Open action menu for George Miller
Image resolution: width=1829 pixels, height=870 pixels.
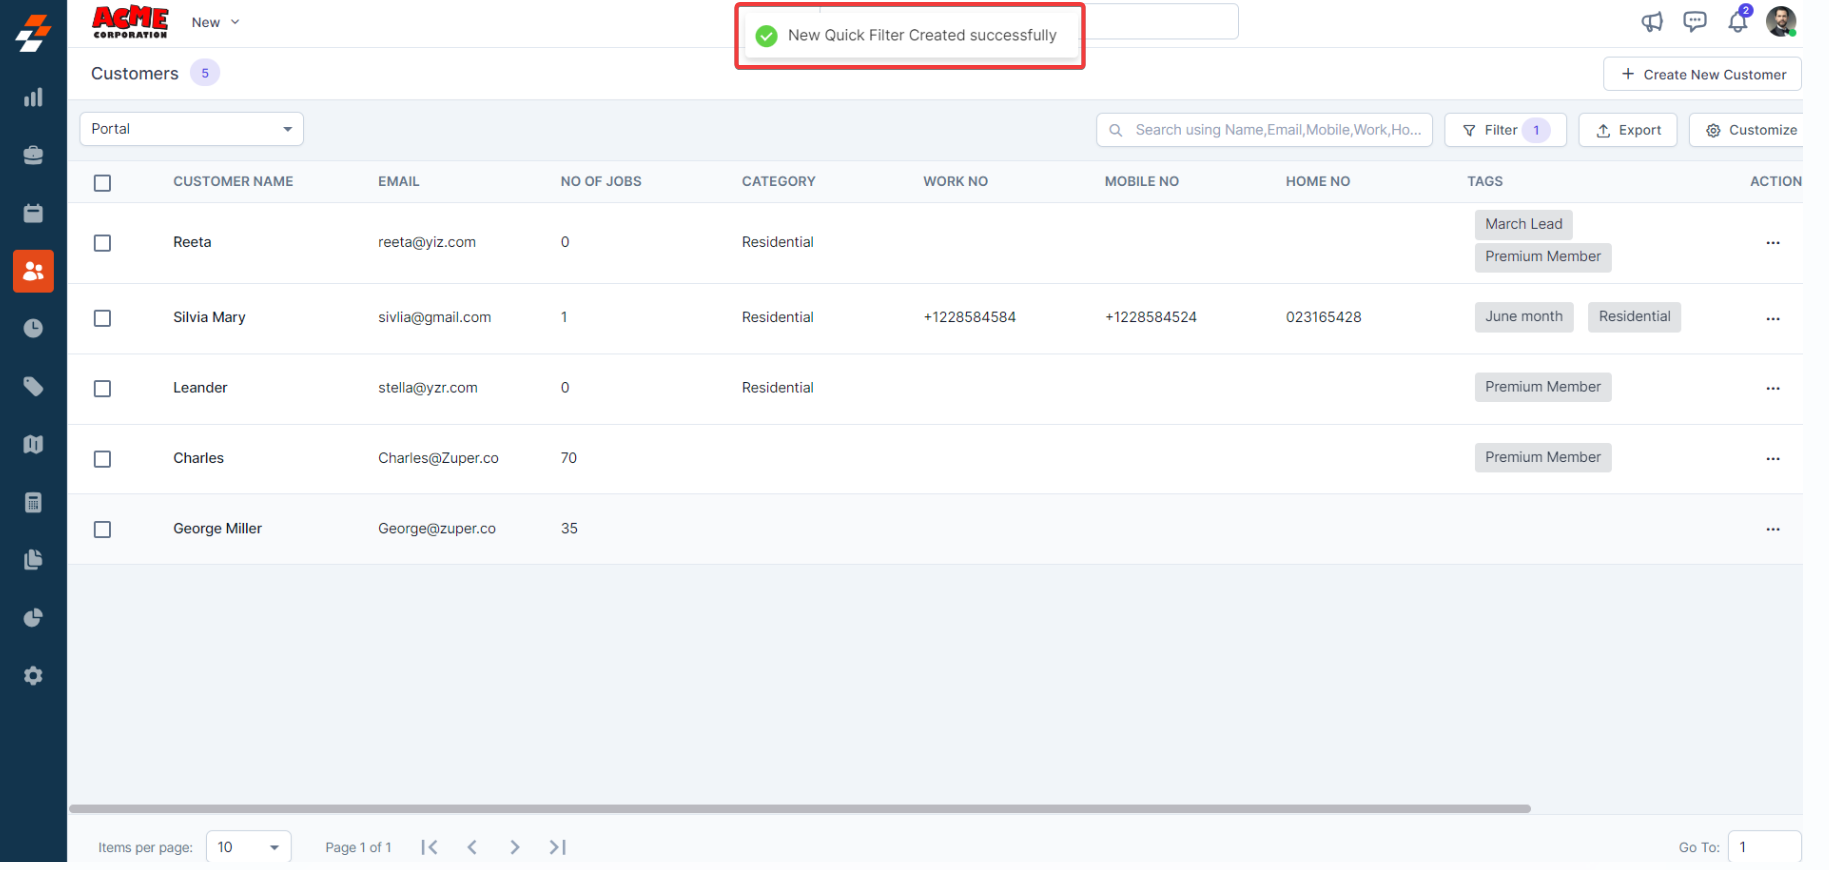click(1772, 529)
